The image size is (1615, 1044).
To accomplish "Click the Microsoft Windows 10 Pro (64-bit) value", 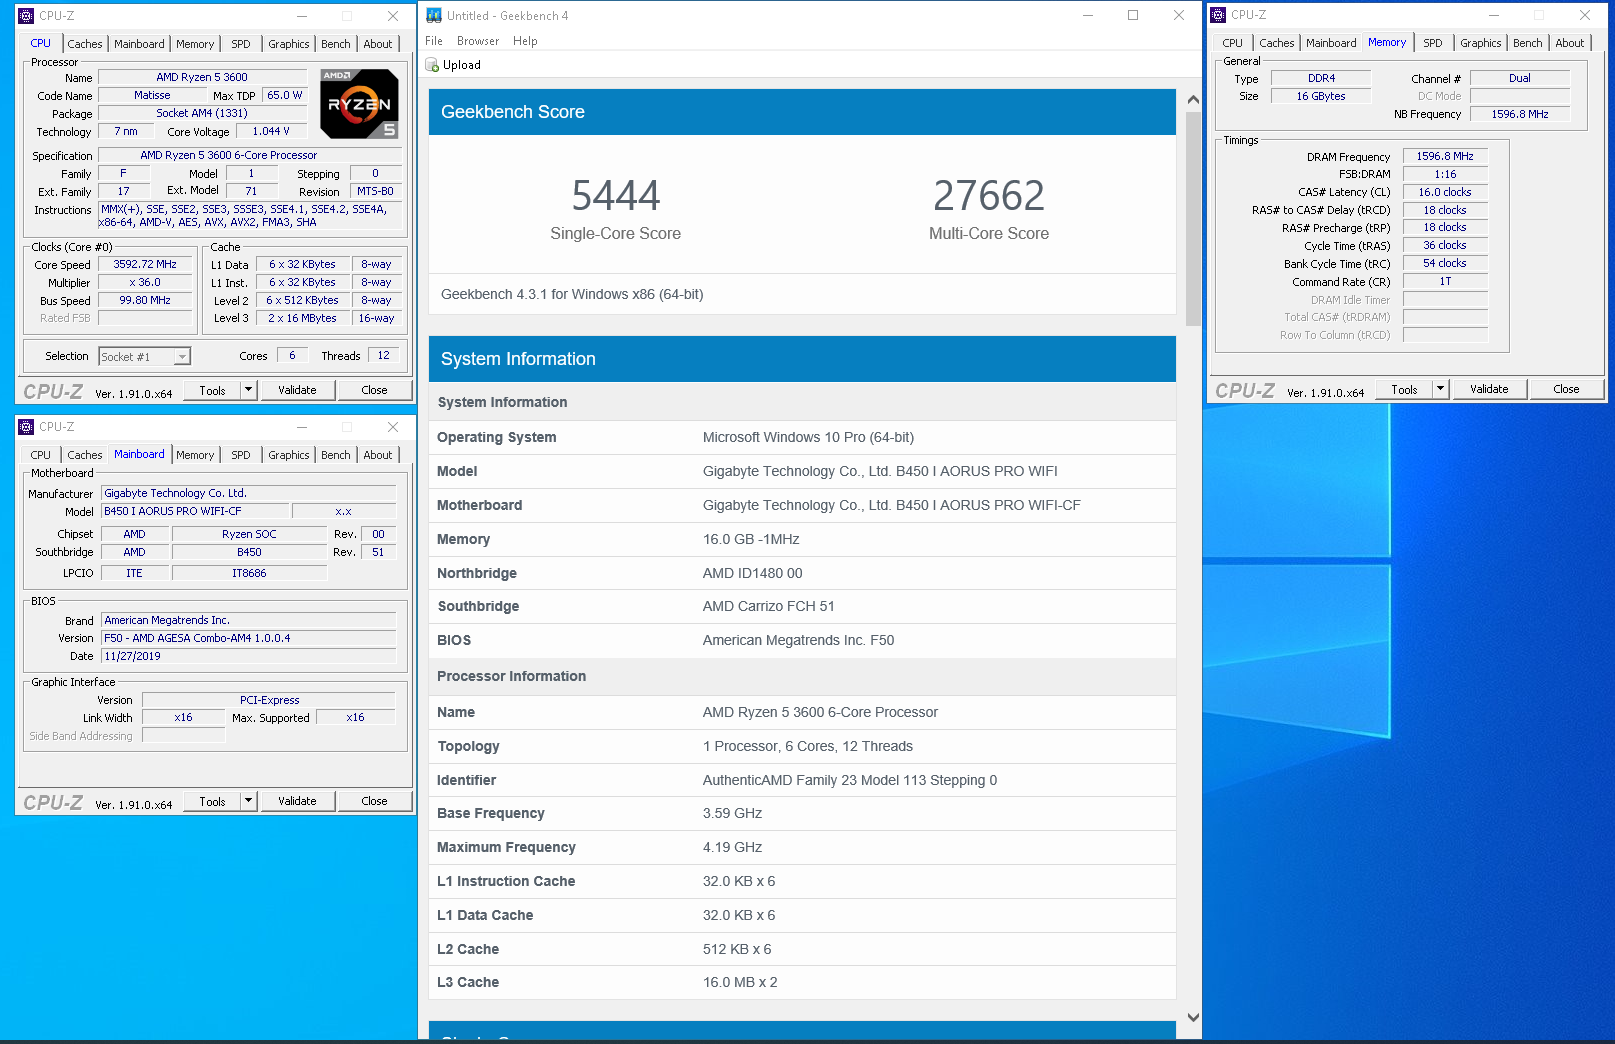I will click(808, 437).
